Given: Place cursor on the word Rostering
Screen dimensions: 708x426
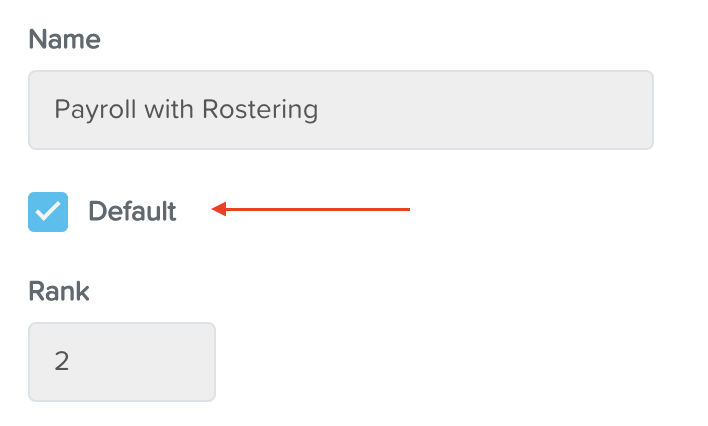Looking at the screenshot, I should [260, 110].
